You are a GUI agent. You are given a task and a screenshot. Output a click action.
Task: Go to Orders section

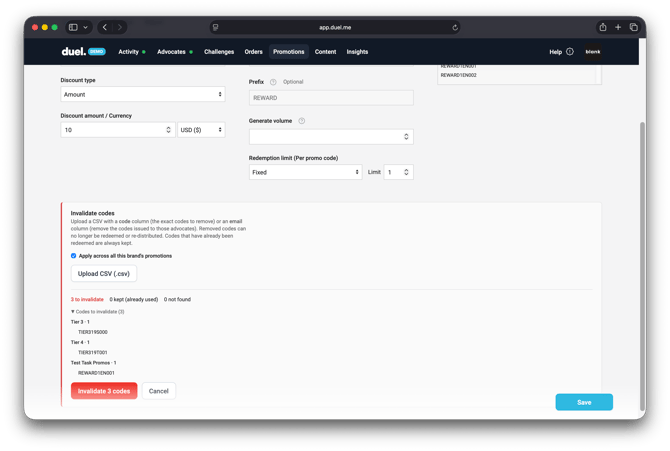coord(253,52)
